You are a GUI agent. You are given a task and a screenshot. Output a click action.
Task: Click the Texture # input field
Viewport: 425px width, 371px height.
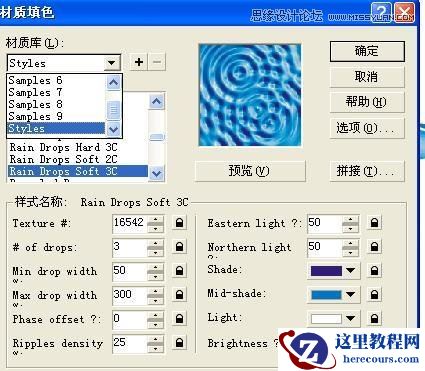pos(130,223)
